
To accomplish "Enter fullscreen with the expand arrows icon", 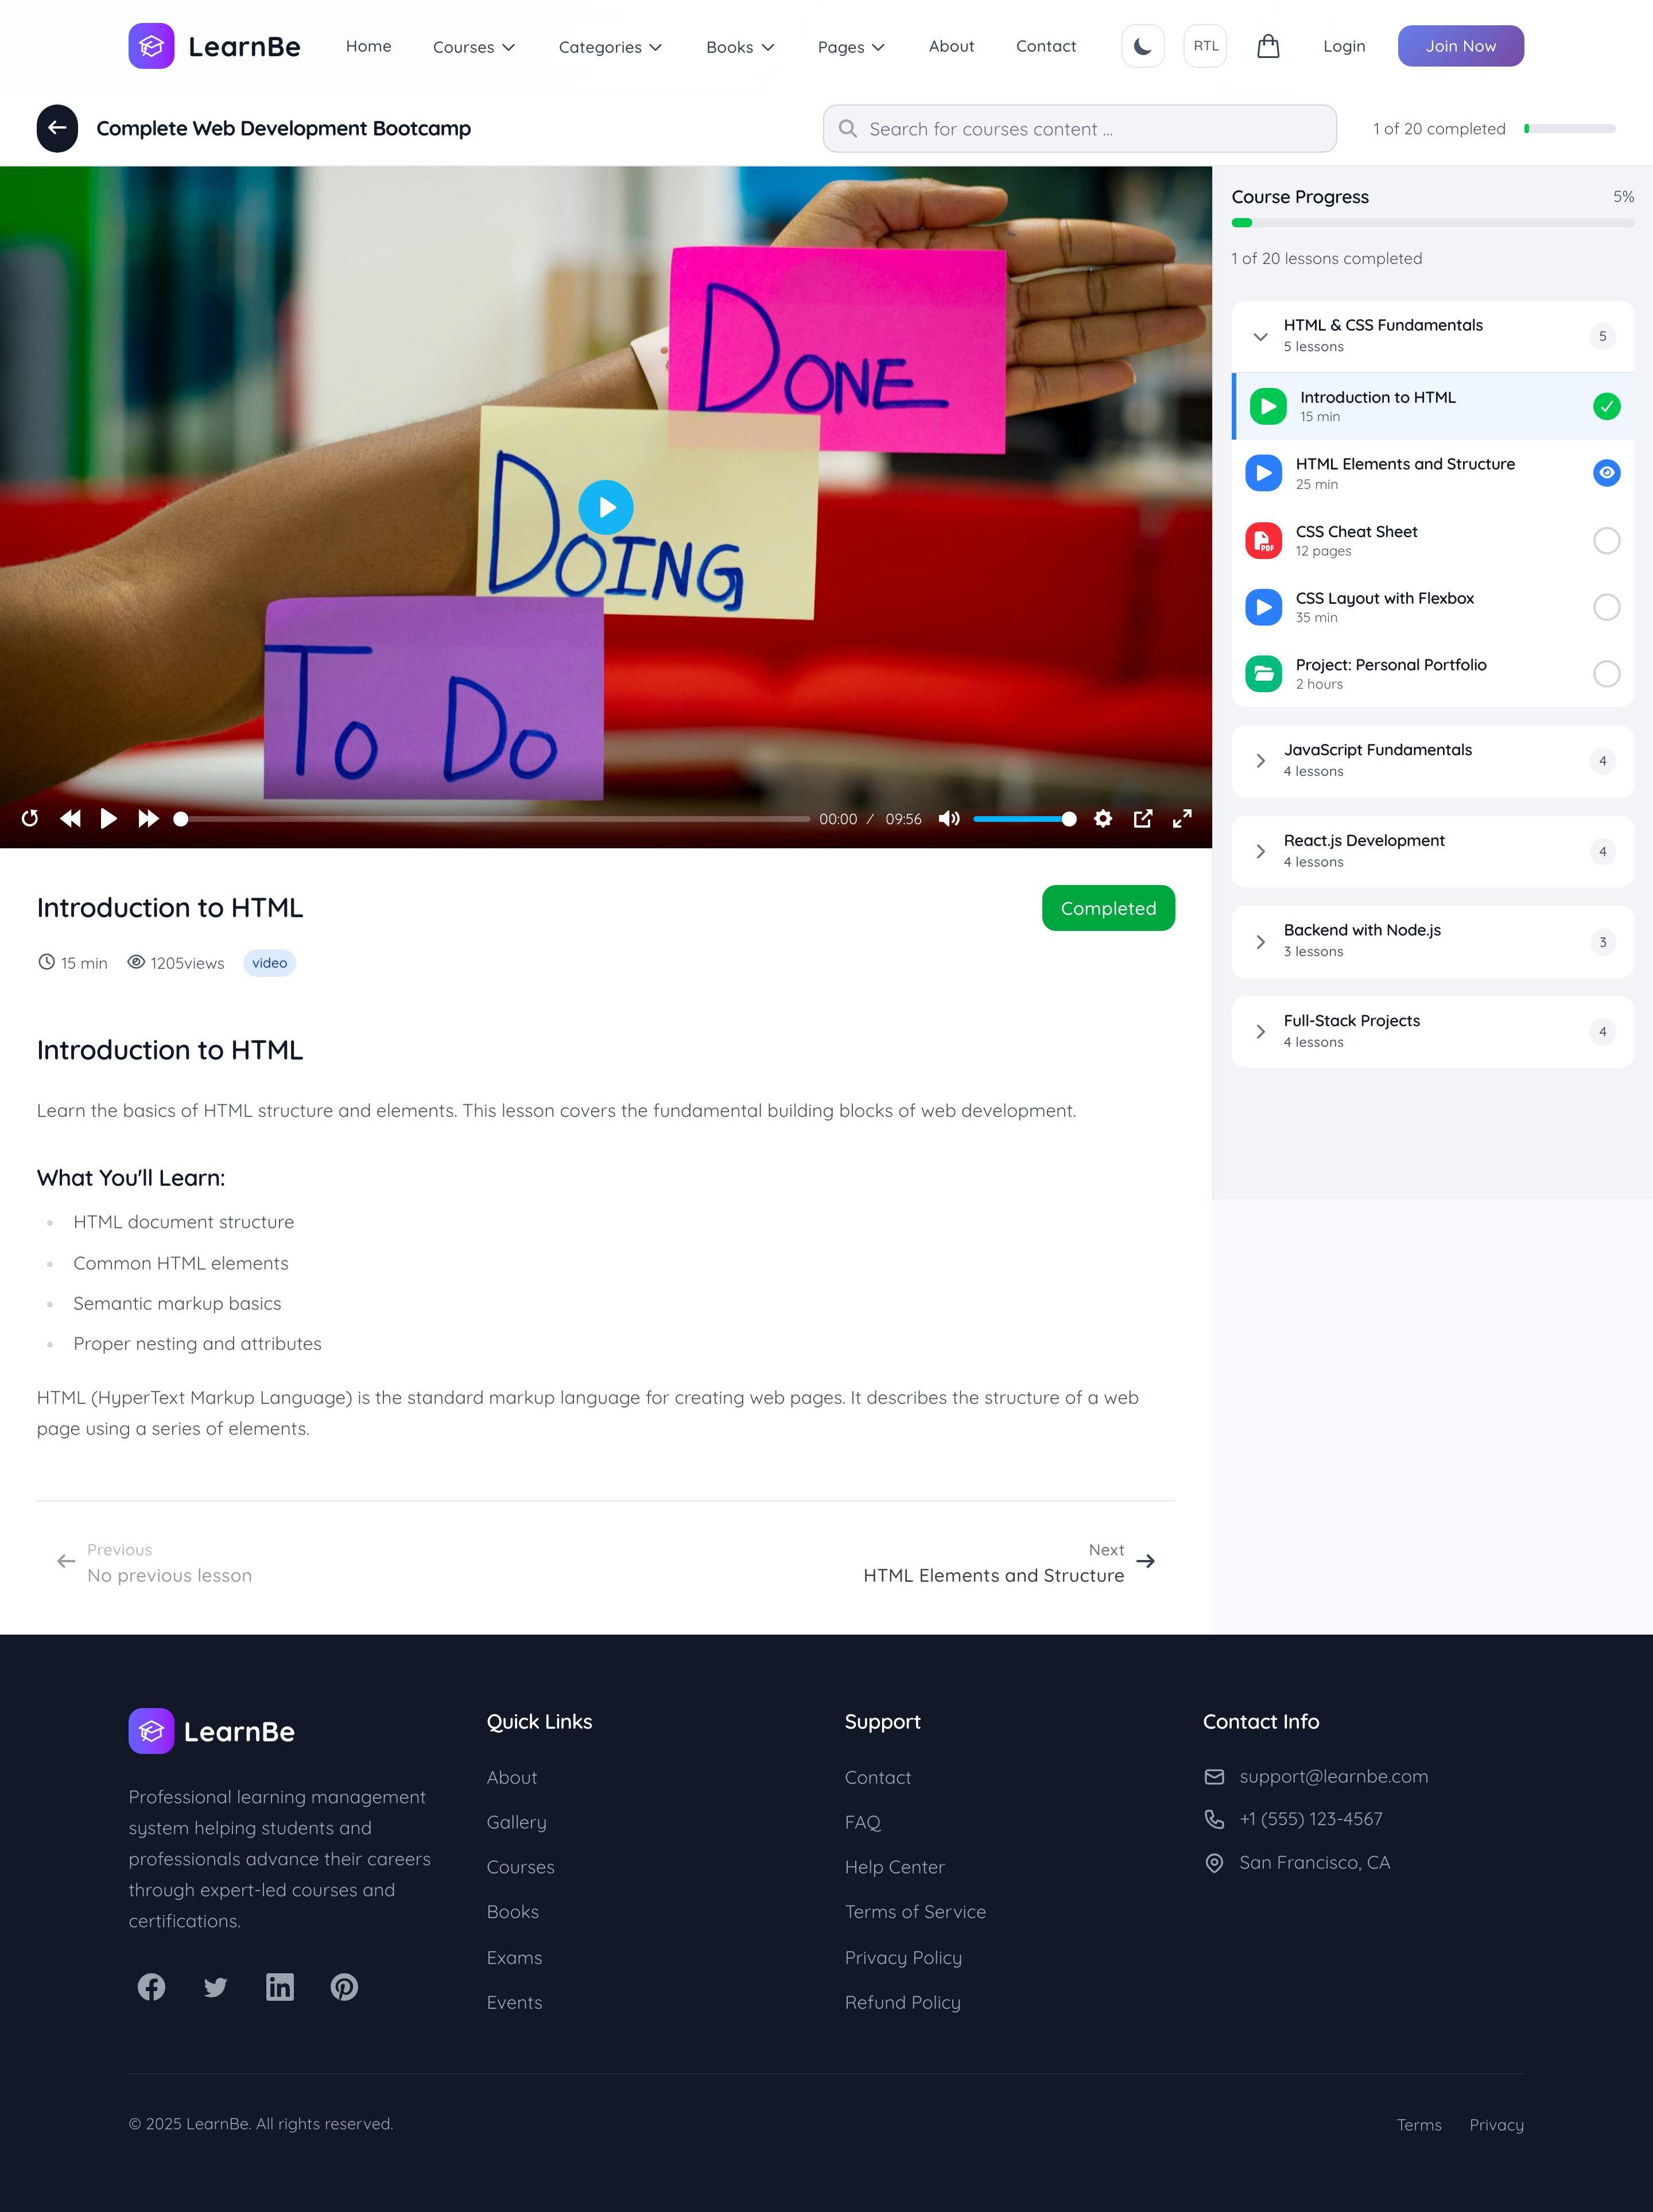I will click(1182, 819).
